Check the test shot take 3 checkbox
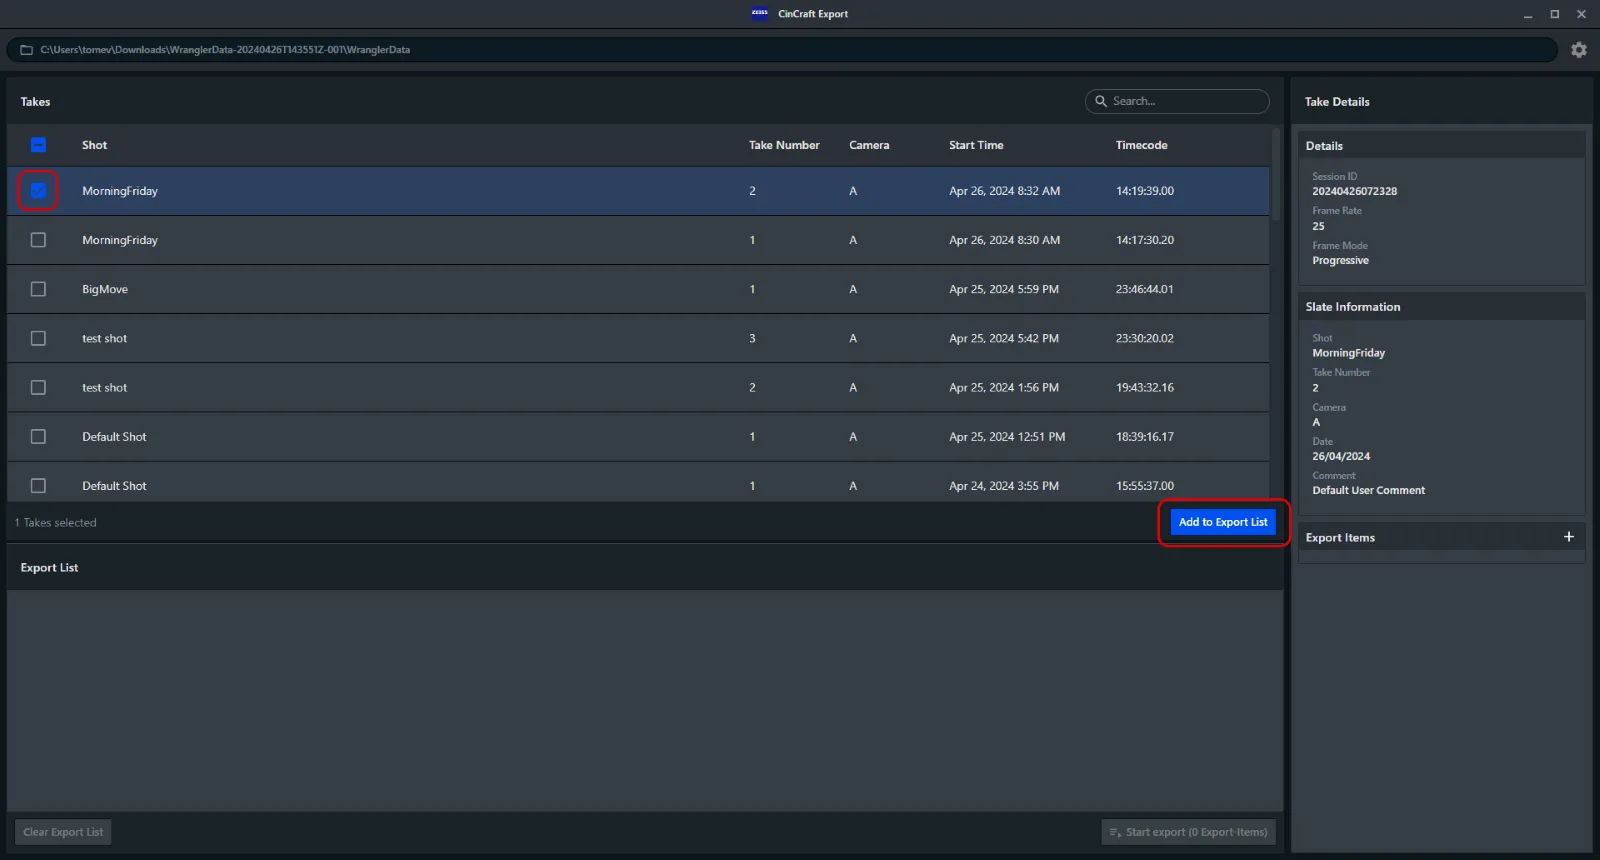1600x860 pixels. click(x=38, y=338)
